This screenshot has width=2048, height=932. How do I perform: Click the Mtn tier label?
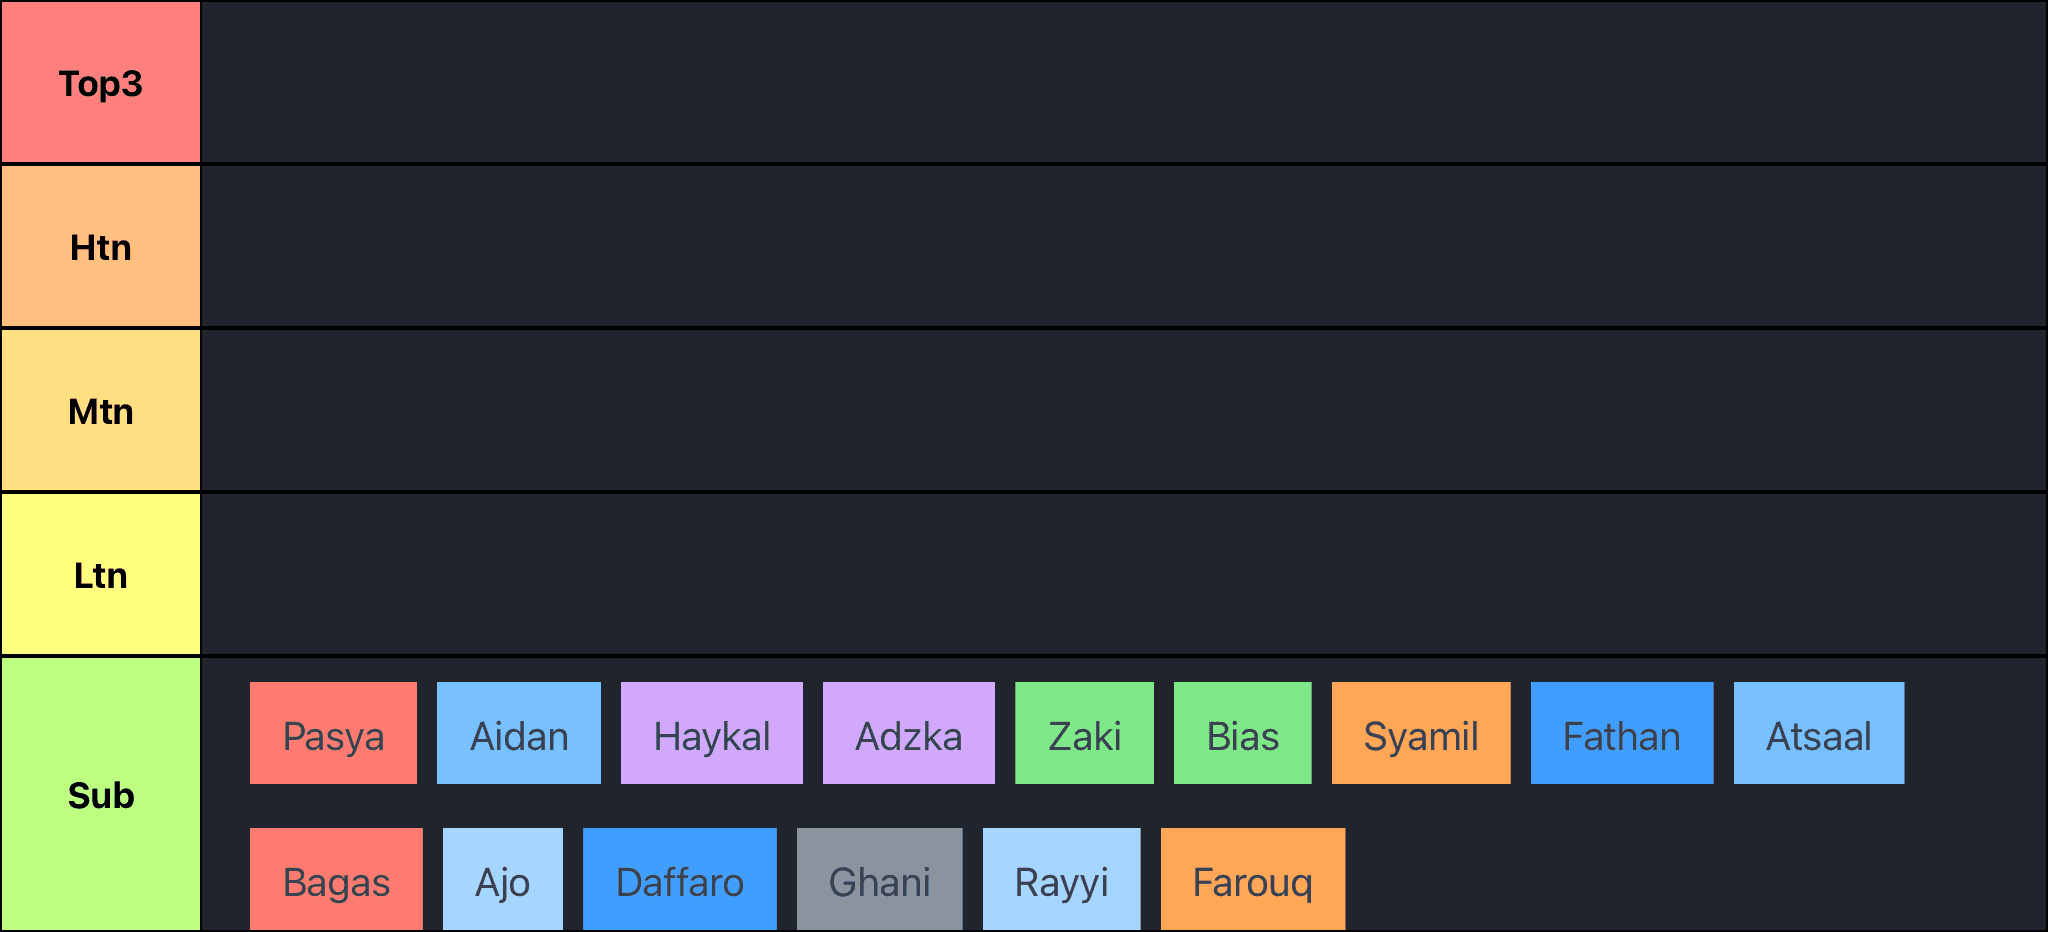point(101,411)
